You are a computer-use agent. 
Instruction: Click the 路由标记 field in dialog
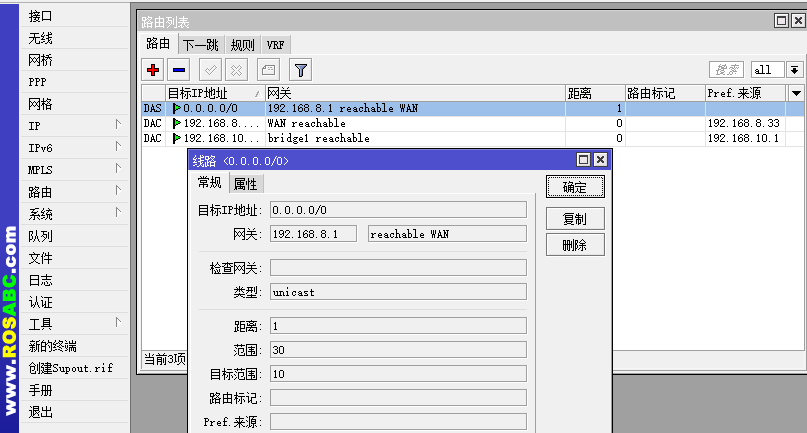pos(398,397)
